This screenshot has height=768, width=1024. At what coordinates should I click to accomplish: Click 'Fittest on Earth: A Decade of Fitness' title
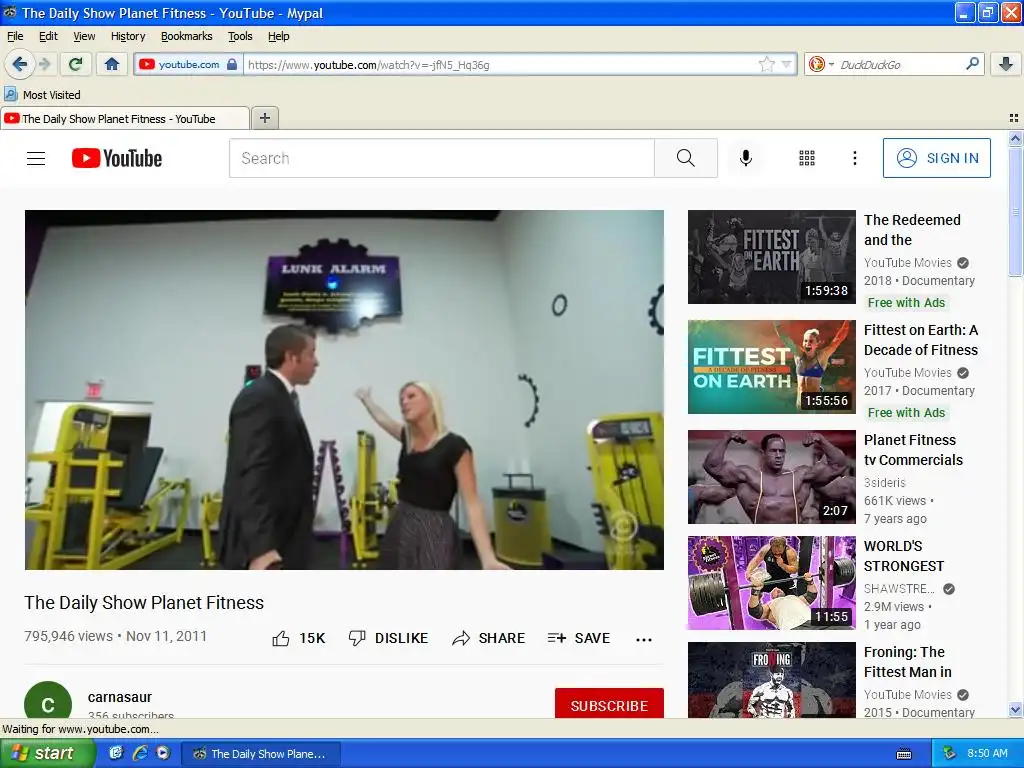point(921,340)
